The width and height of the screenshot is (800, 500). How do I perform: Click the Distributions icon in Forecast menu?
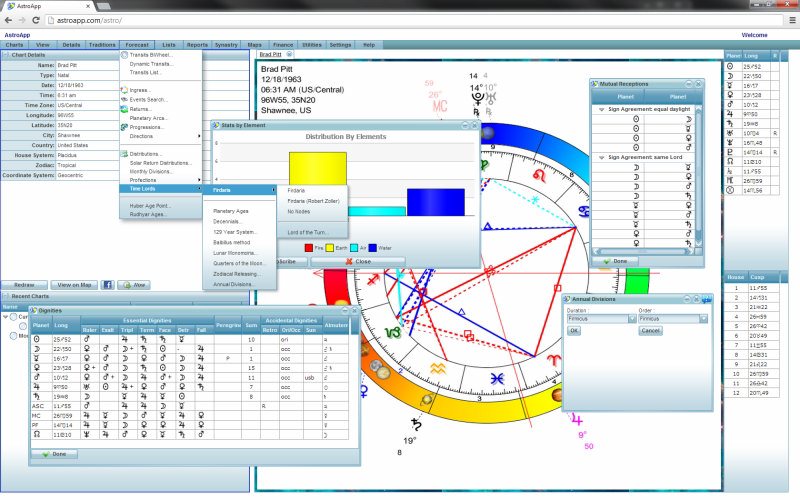pos(124,154)
